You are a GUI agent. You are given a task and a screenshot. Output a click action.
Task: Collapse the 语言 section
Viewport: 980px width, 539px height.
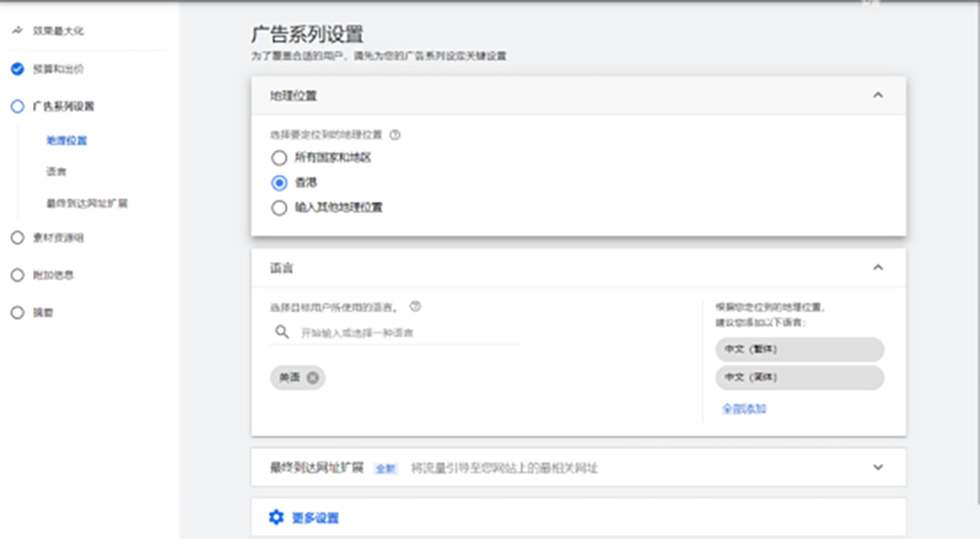coord(878,268)
